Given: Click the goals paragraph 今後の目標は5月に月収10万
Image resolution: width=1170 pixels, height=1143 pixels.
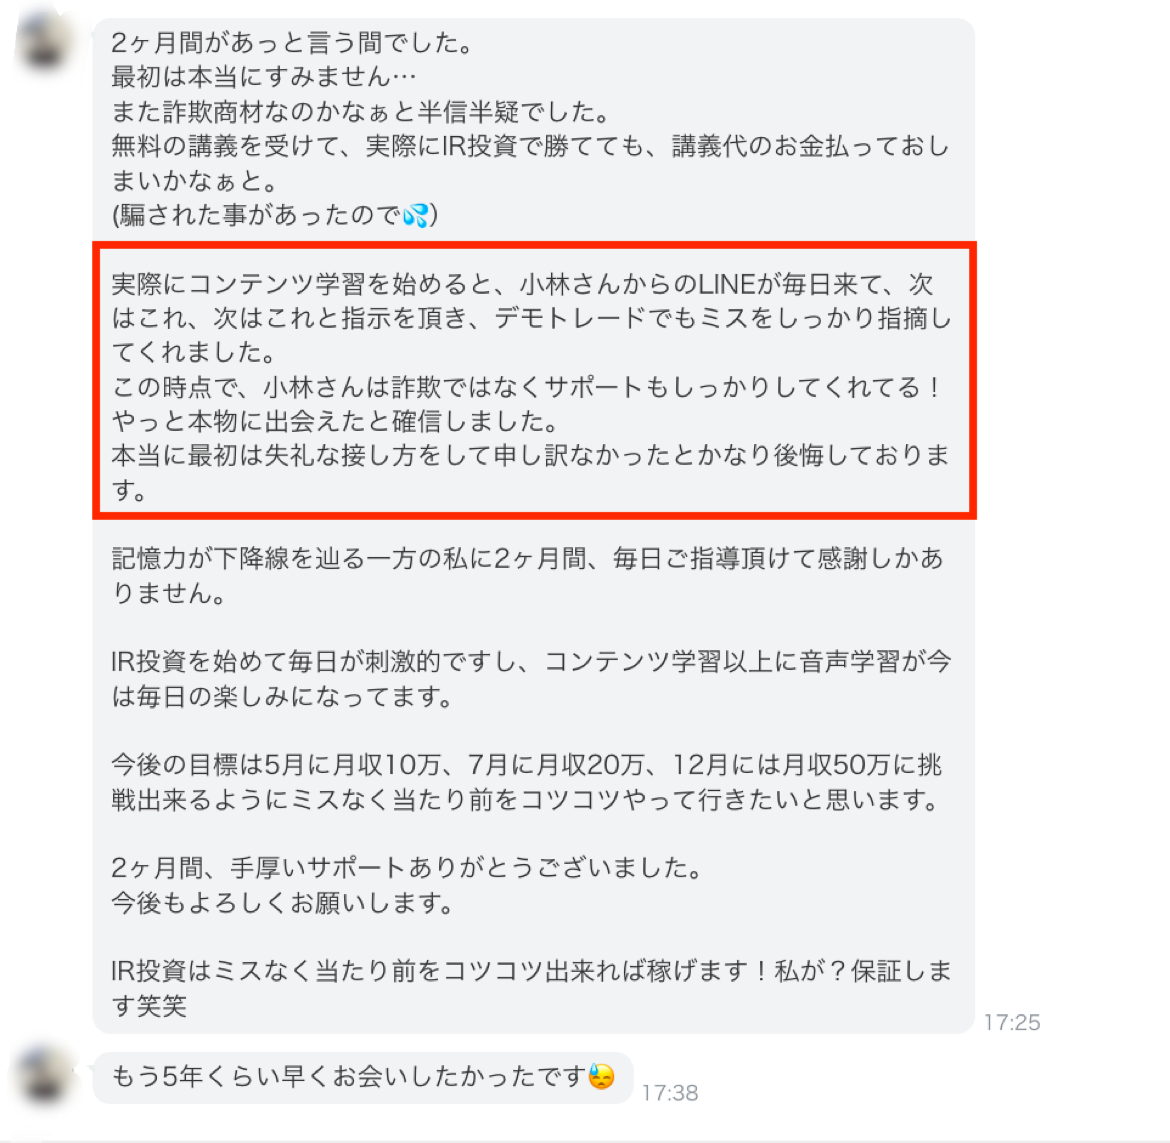Looking at the screenshot, I should pyautogui.click(x=527, y=782).
